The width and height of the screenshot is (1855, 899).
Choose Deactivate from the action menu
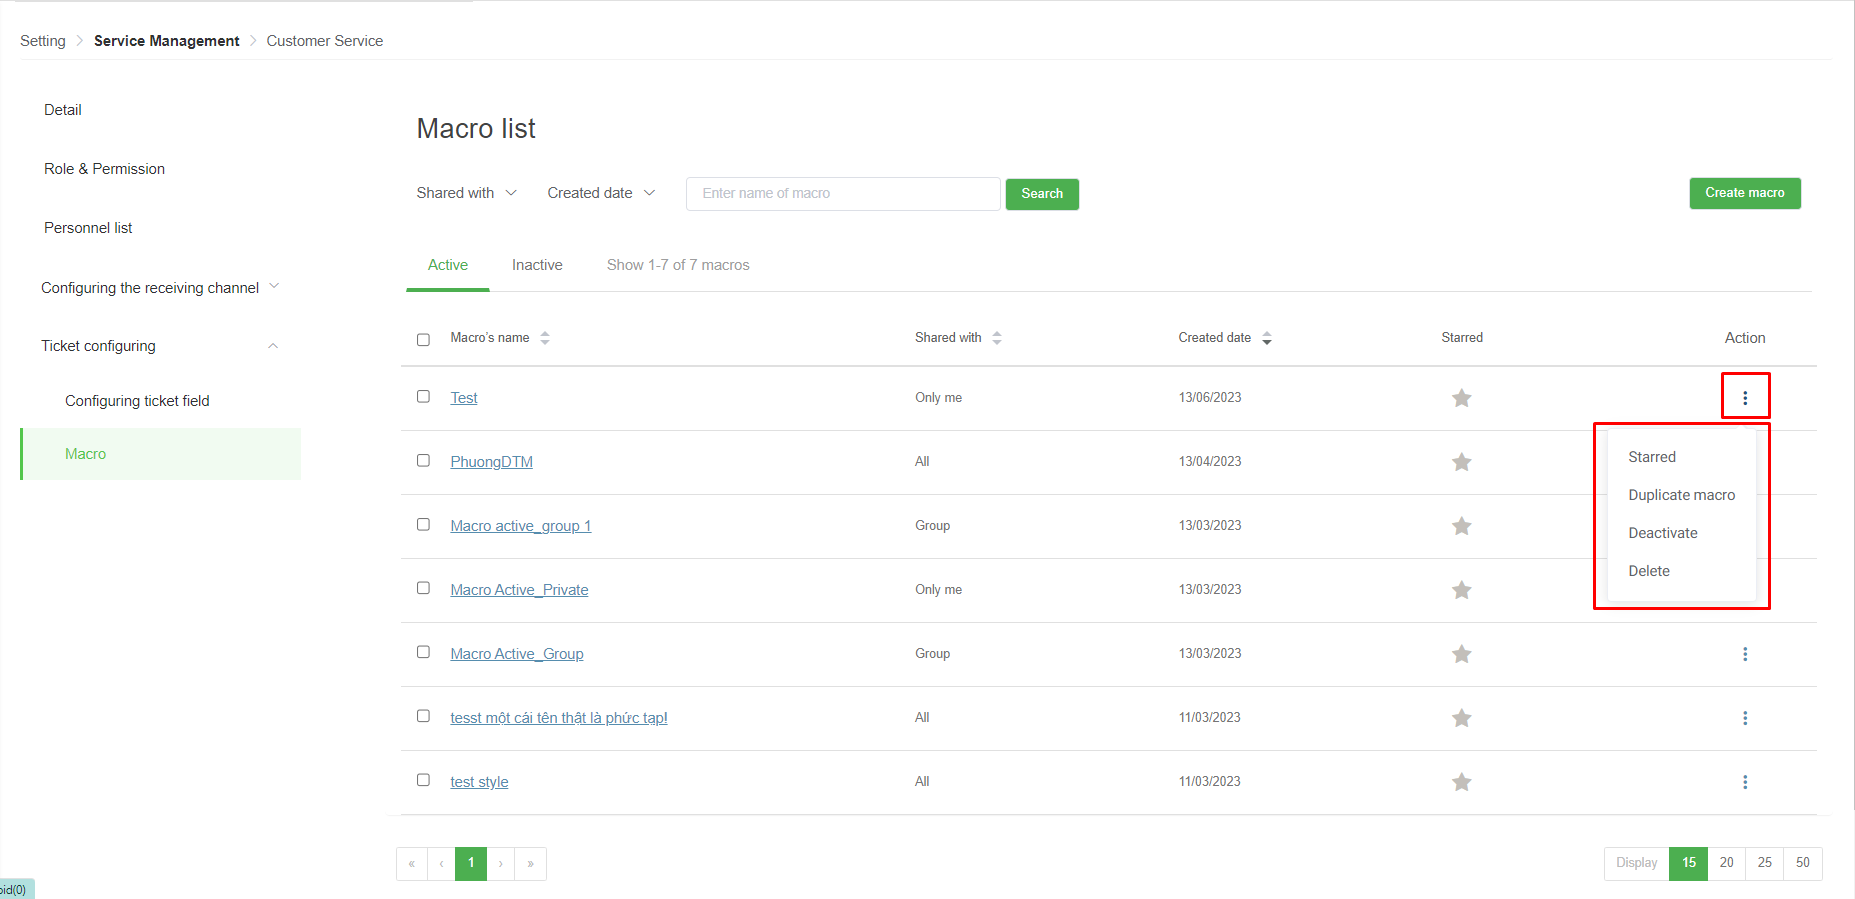[1663, 533]
